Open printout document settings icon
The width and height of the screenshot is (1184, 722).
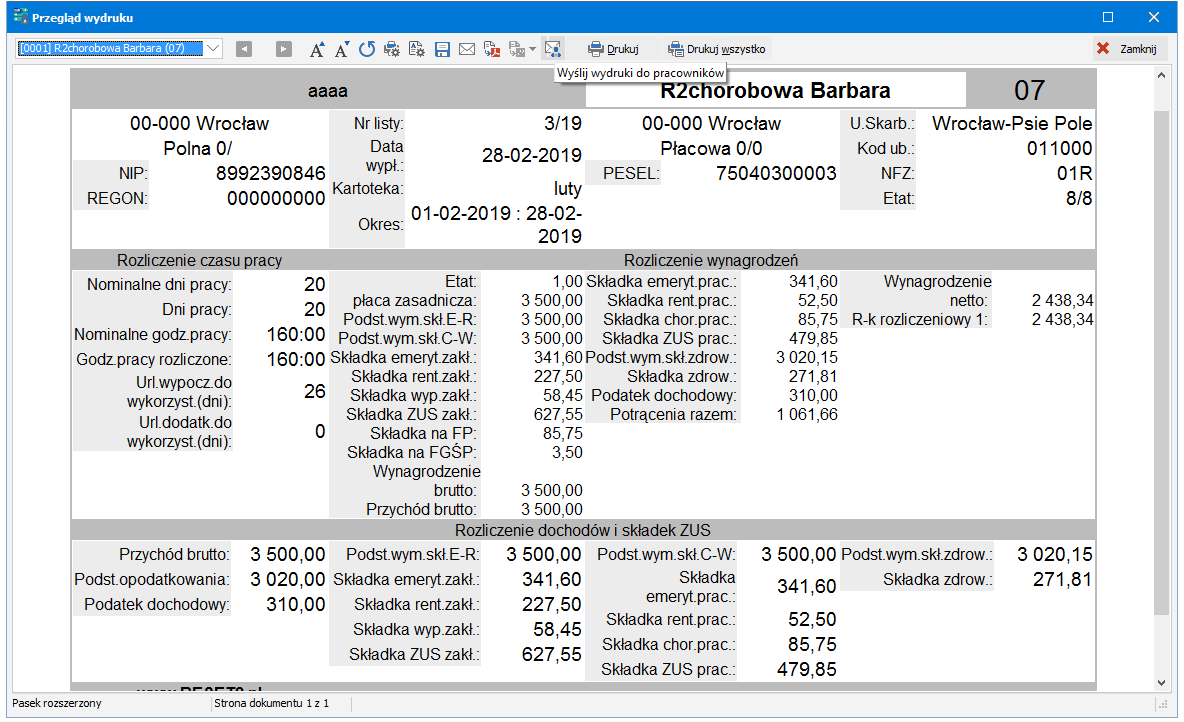pyautogui.click(x=417, y=48)
